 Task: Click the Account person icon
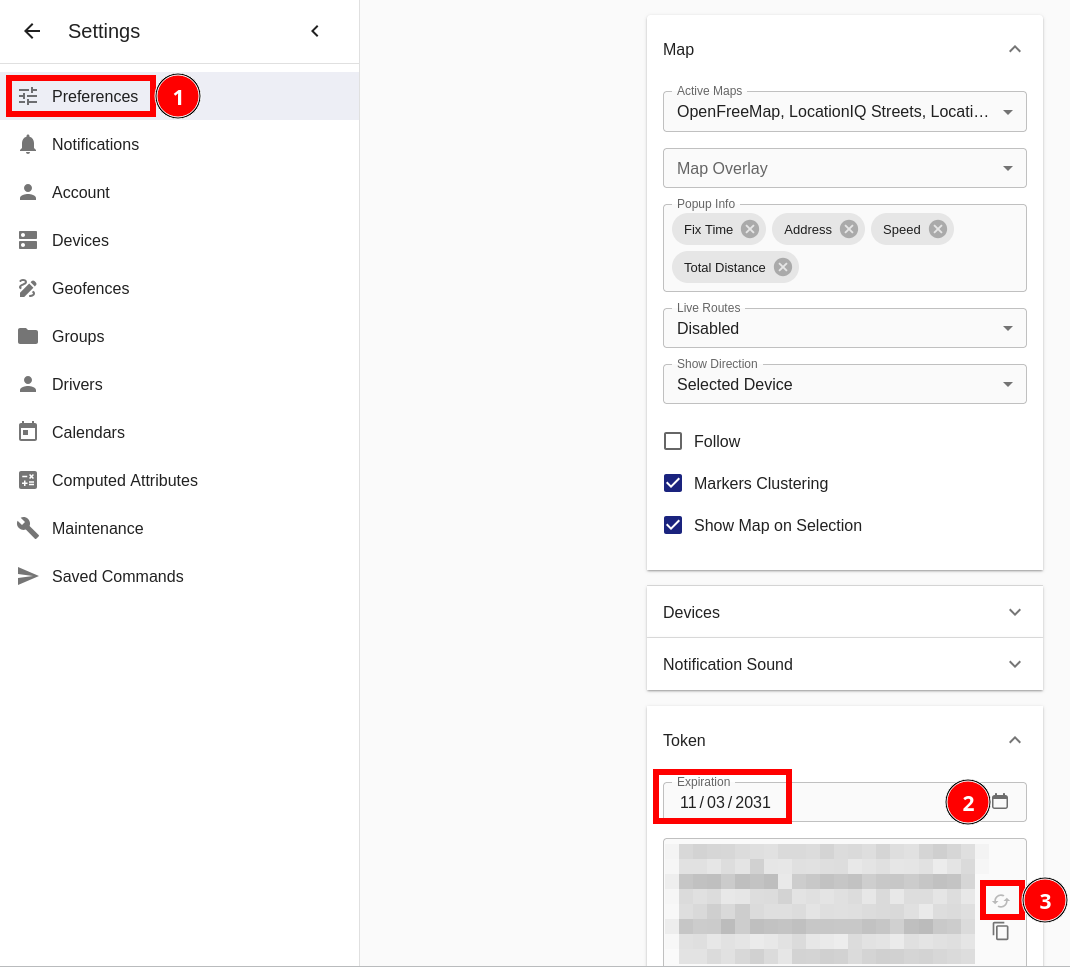28,192
